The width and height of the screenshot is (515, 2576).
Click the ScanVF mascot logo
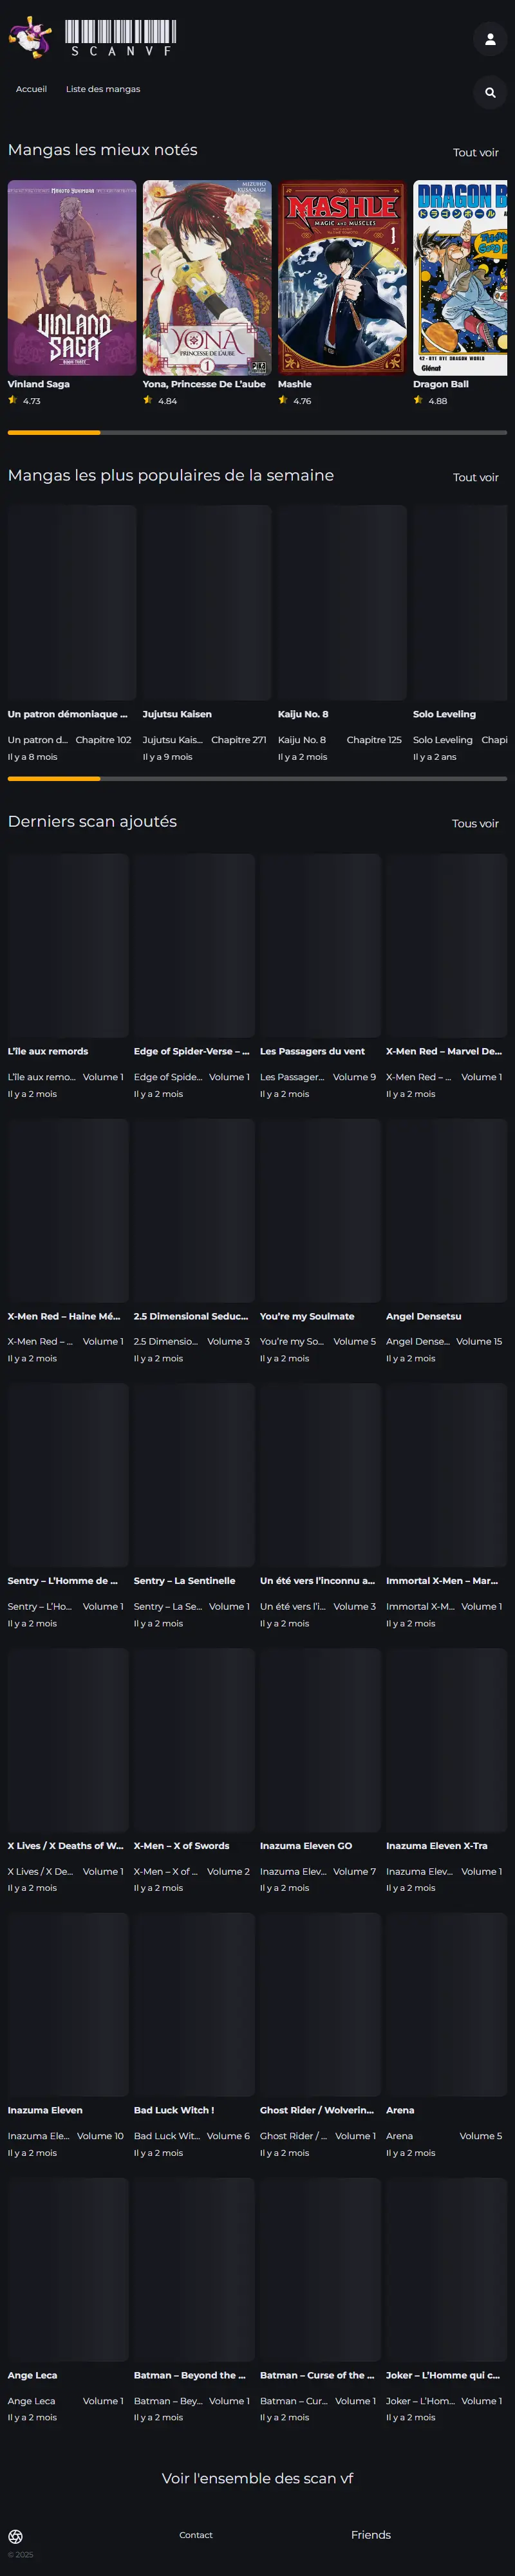click(x=31, y=38)
